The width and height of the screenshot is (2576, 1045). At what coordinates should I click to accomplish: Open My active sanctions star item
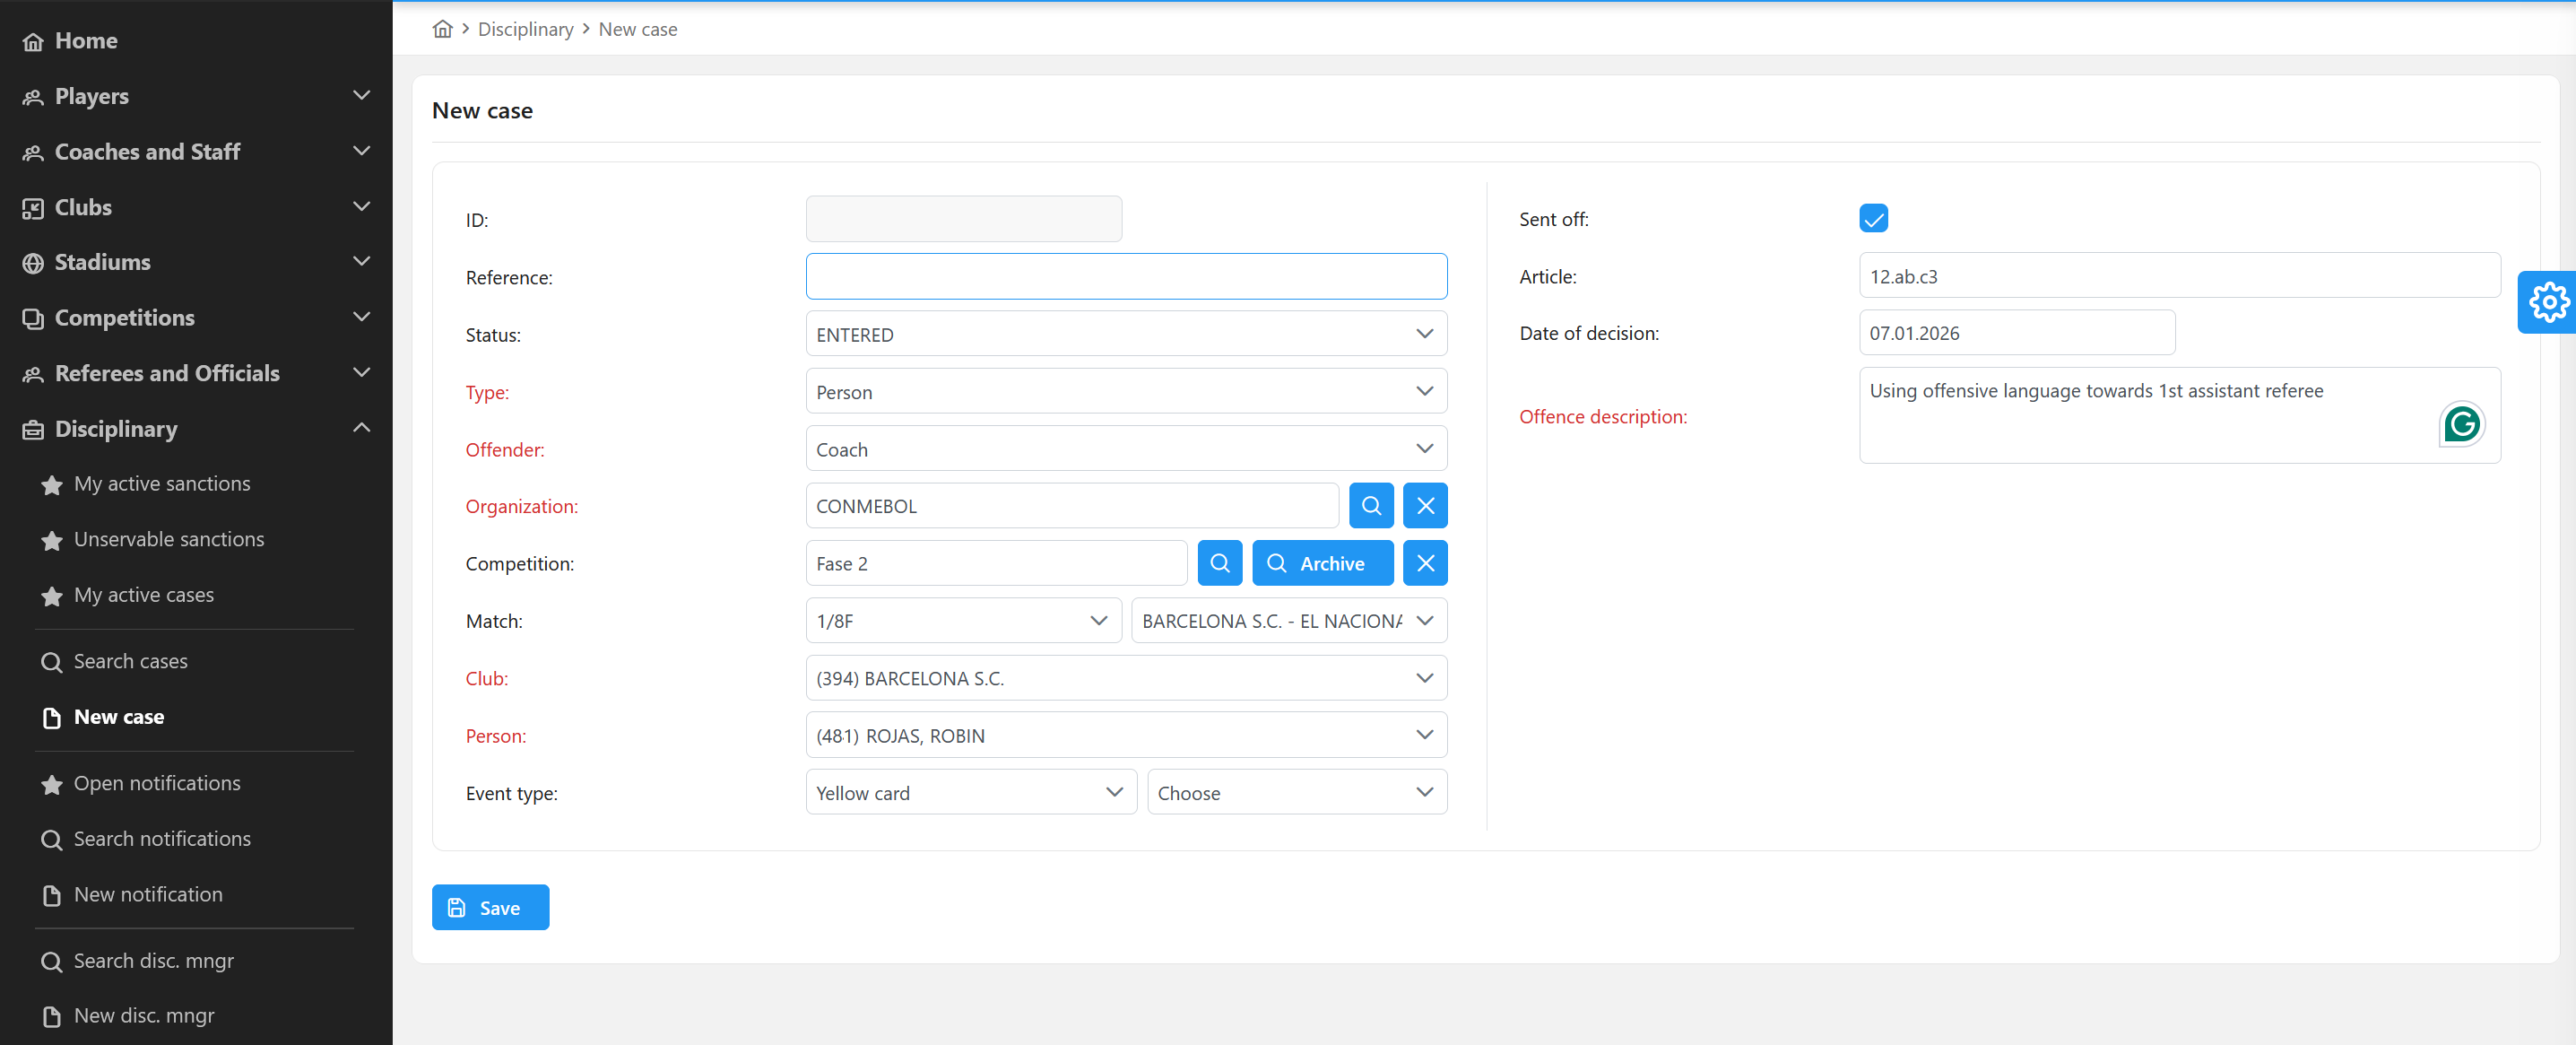(x=162, y=484)
